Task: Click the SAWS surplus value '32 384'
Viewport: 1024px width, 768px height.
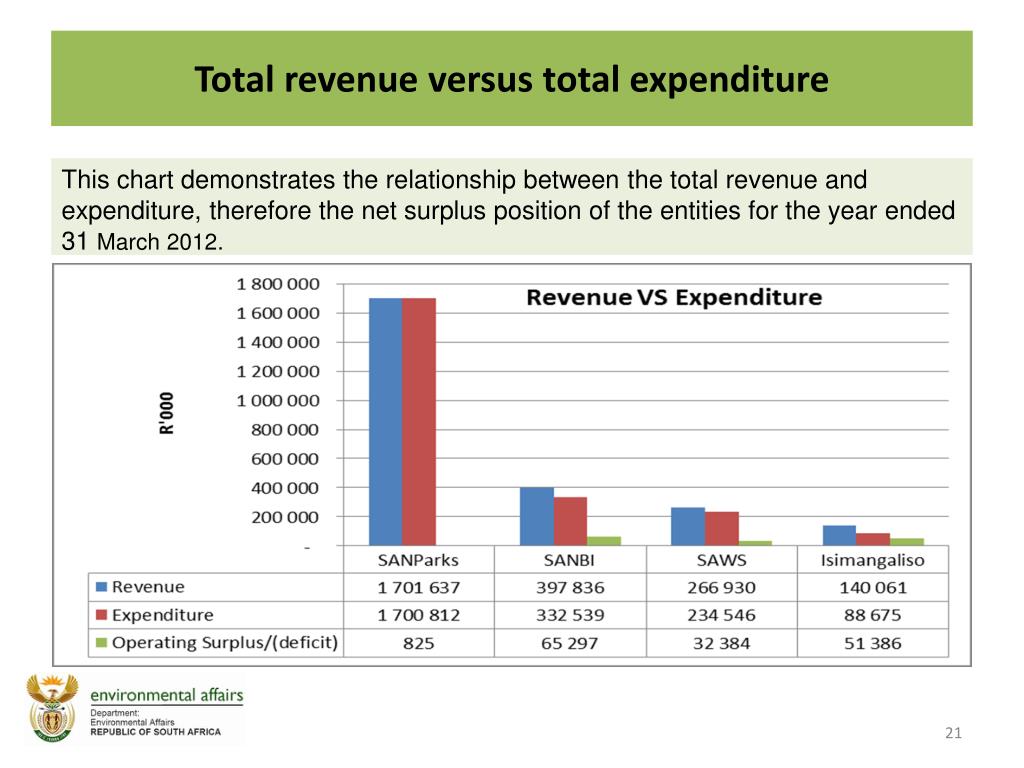Action: pos(721,643)
